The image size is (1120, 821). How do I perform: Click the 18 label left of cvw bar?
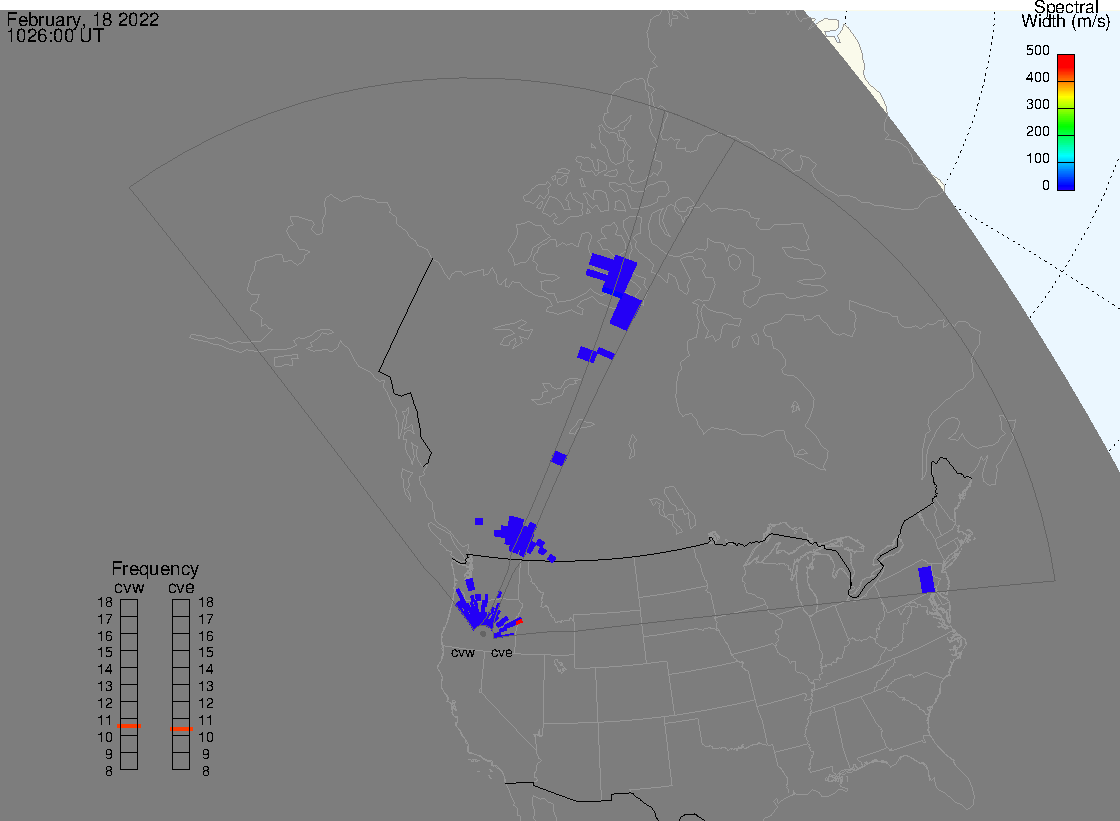pyautogui.click(x=105, y=602)
